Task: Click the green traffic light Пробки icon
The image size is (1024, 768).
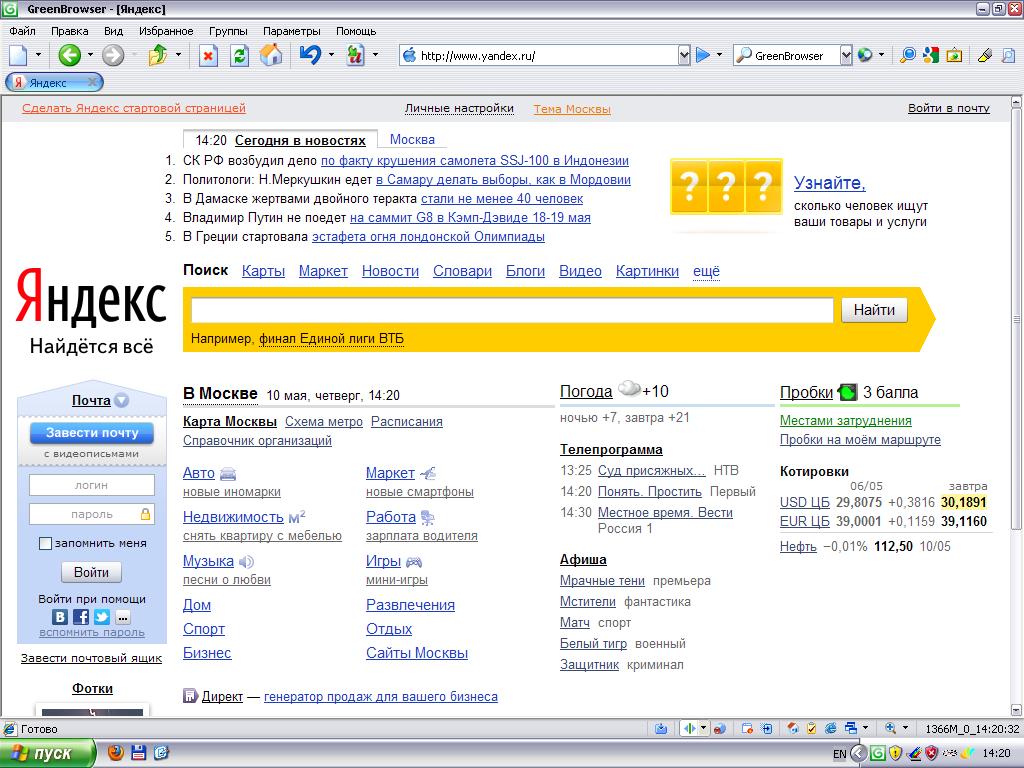Action: (x=847, y=392)
